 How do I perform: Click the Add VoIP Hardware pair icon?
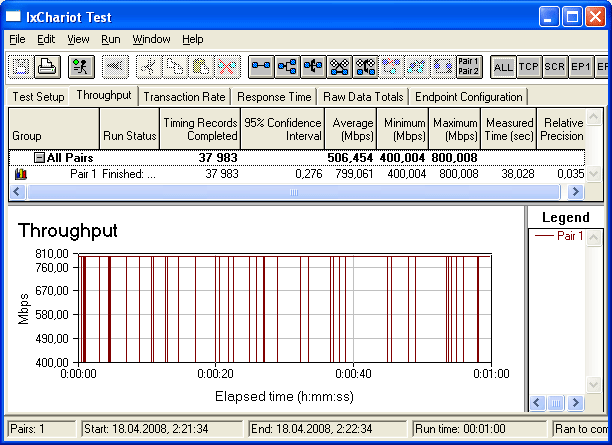[366, 67]
